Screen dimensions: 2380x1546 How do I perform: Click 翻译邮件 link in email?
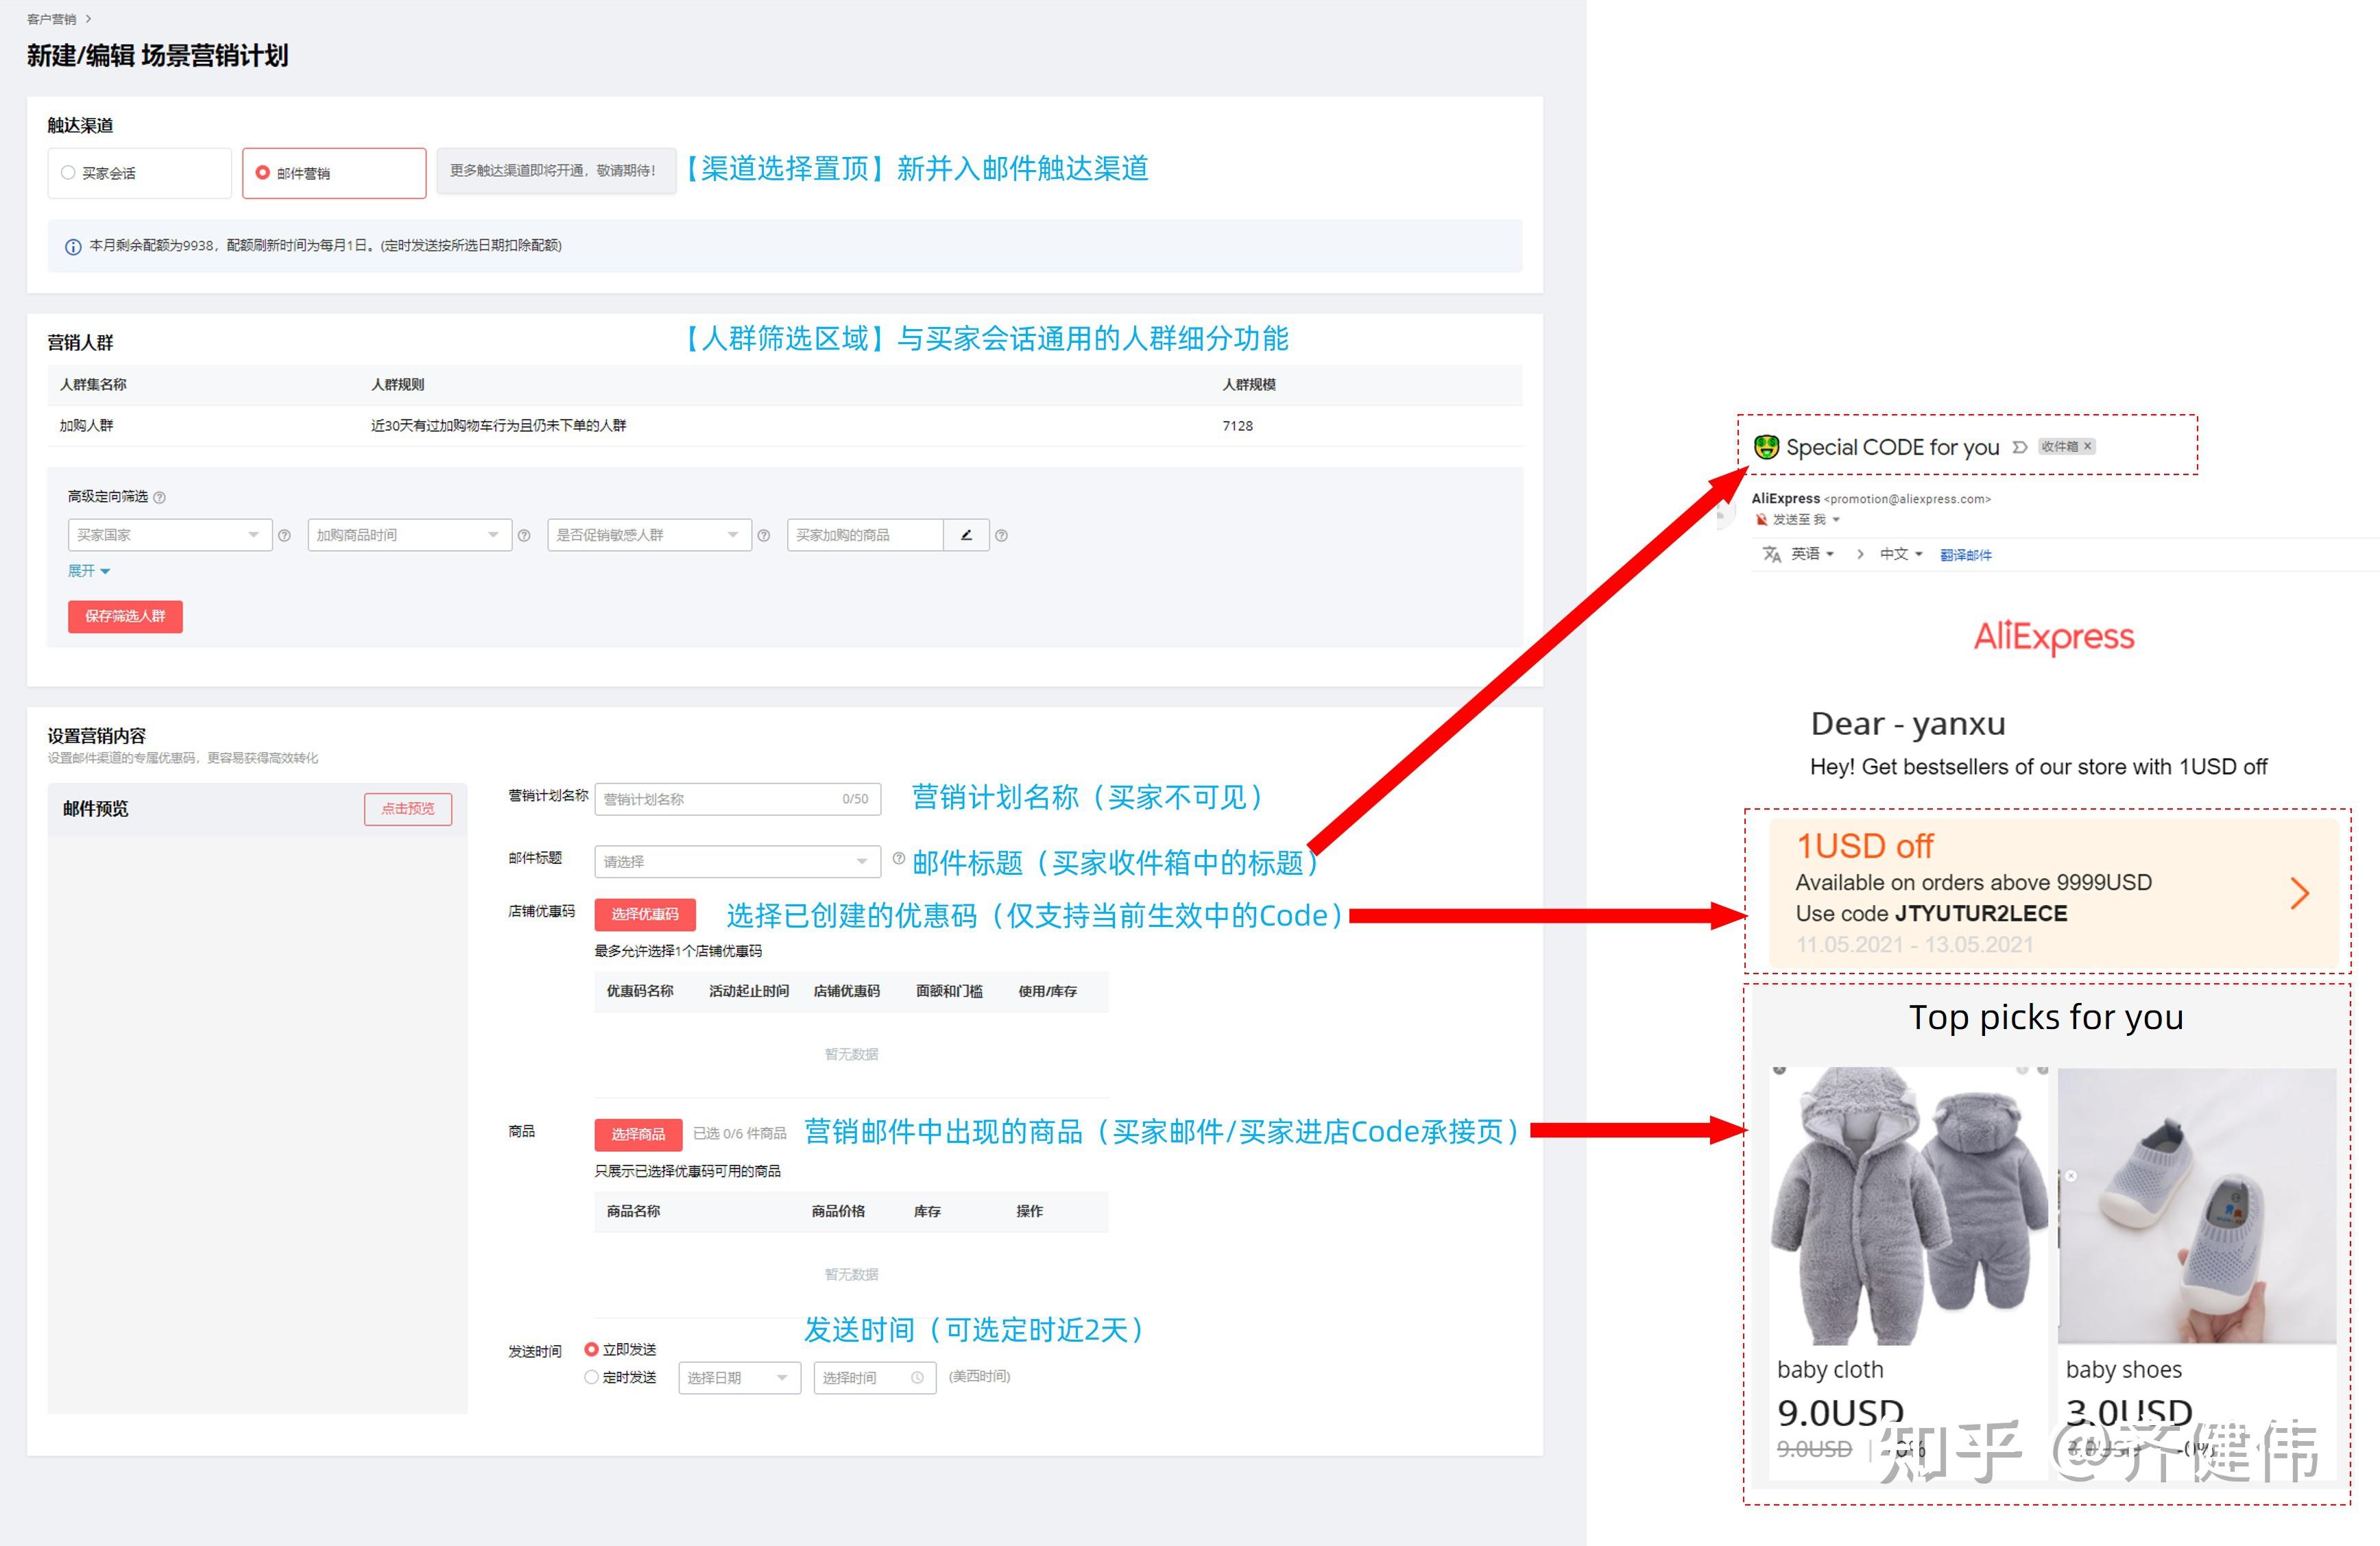pyautogui.click(x=1966, y=555)
